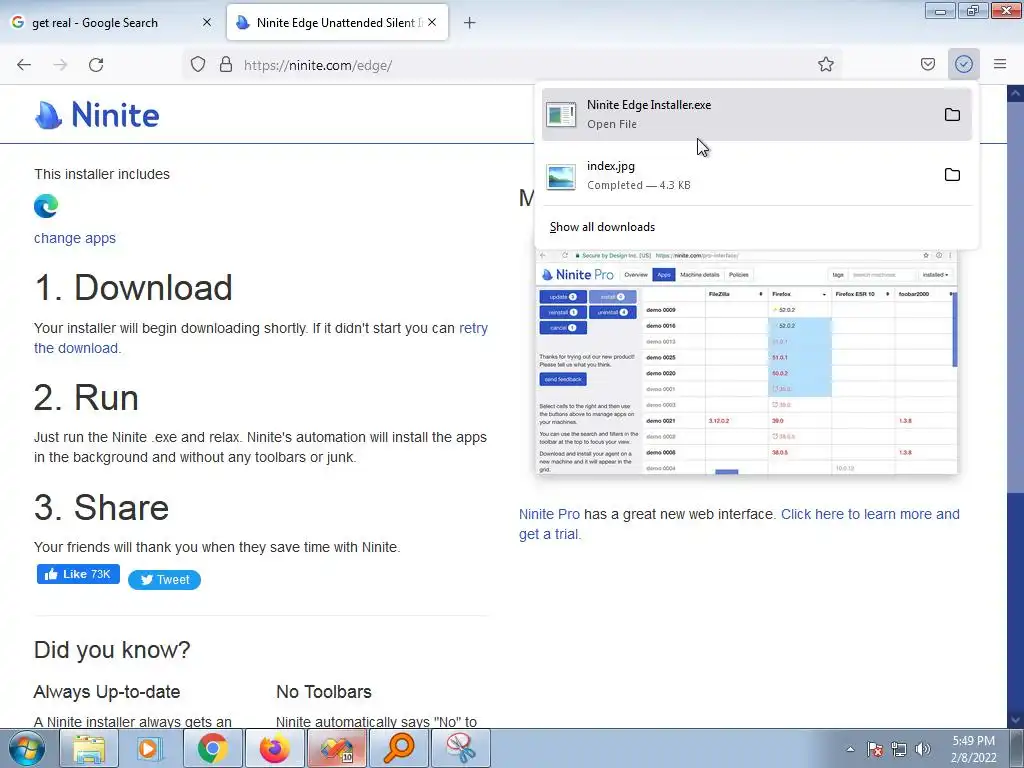Select the Ninite Edge Unattended Silent tab
Screen dimensions: 1024x768
tap(338, 22)
